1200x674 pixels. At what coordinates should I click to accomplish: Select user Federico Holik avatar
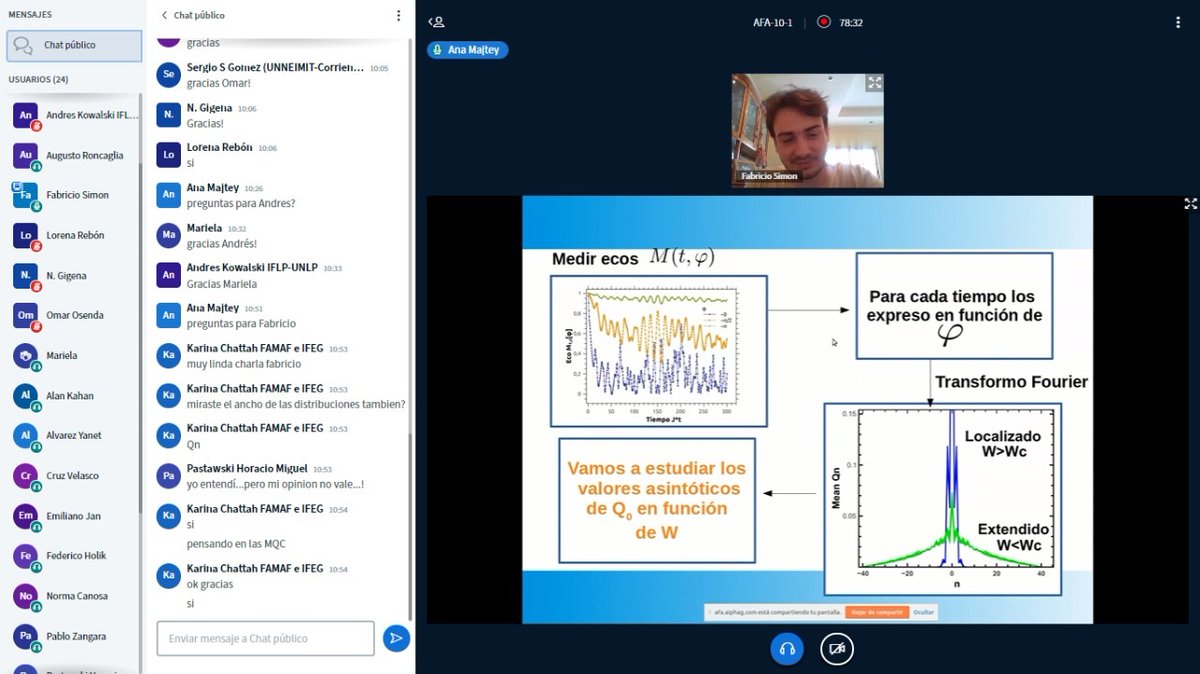click(x=26, y=556)
